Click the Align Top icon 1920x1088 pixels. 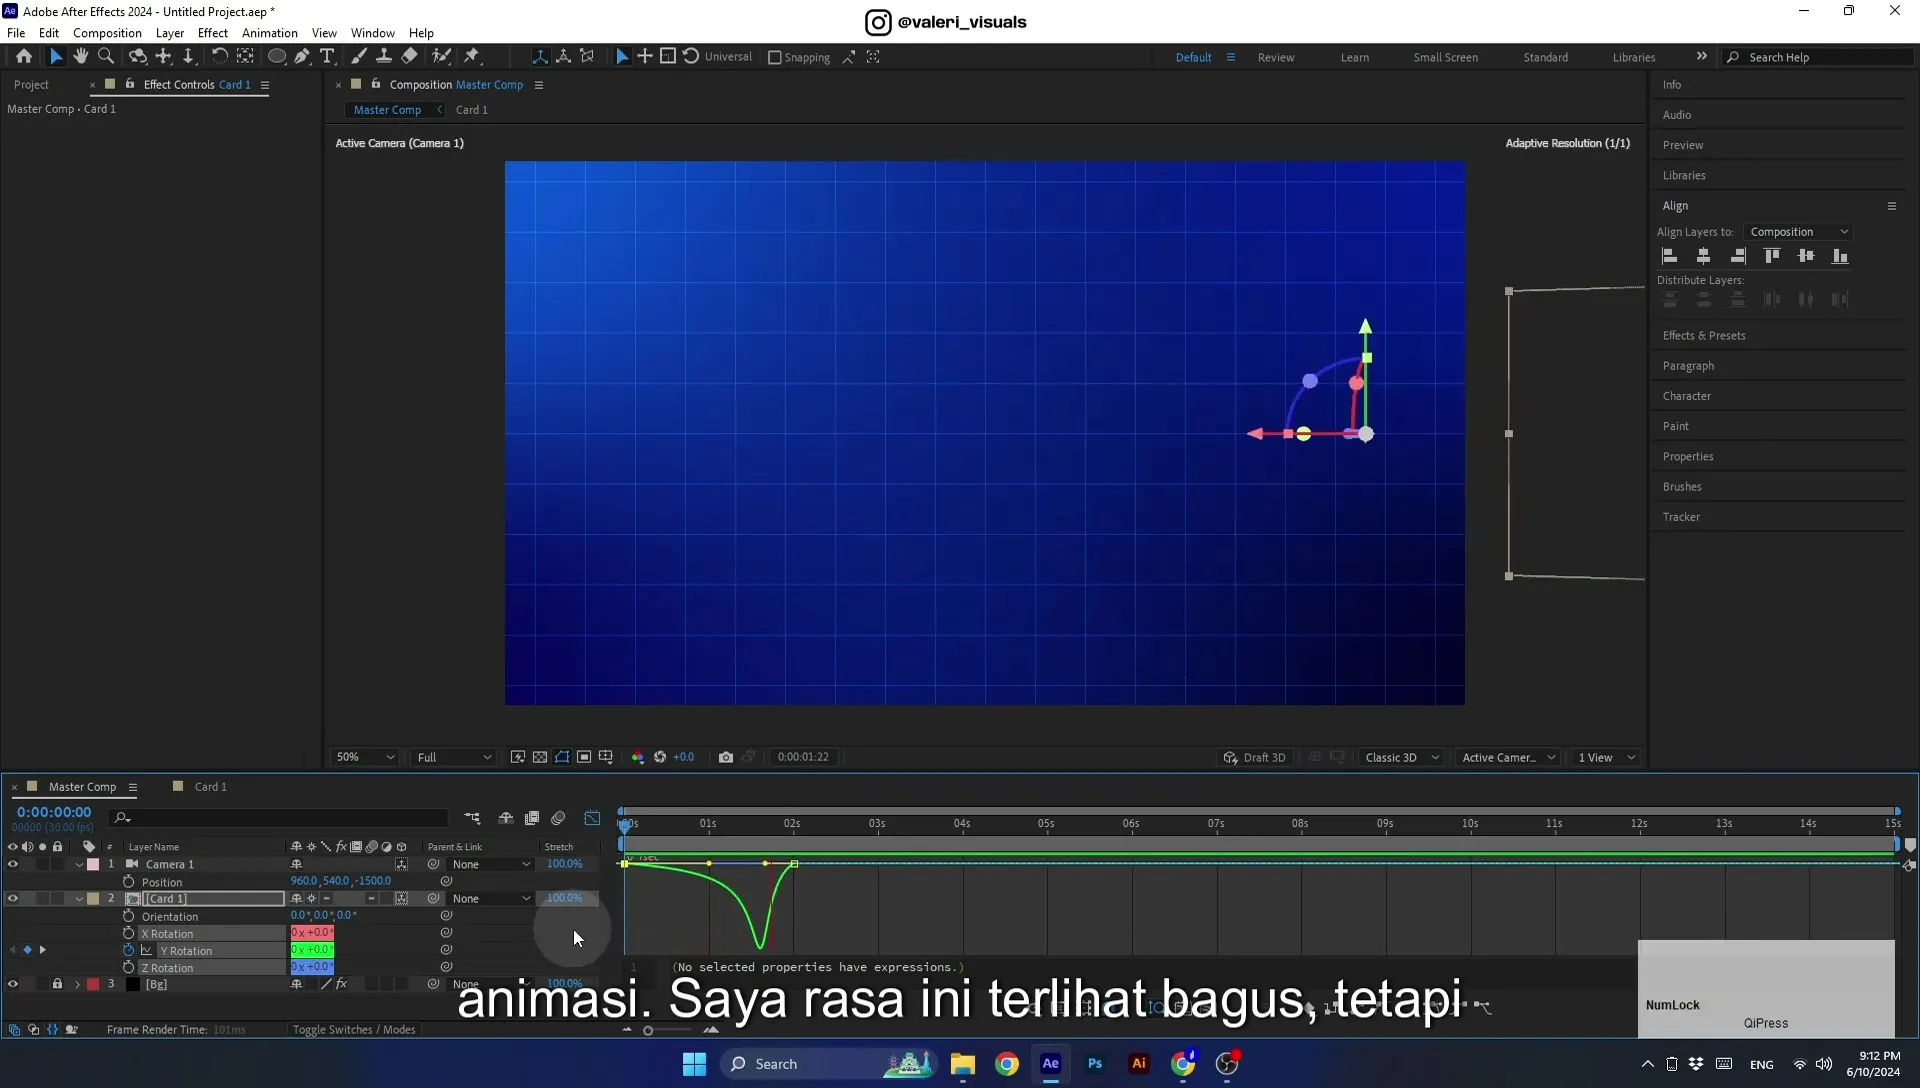click(x=1772, y=256)
